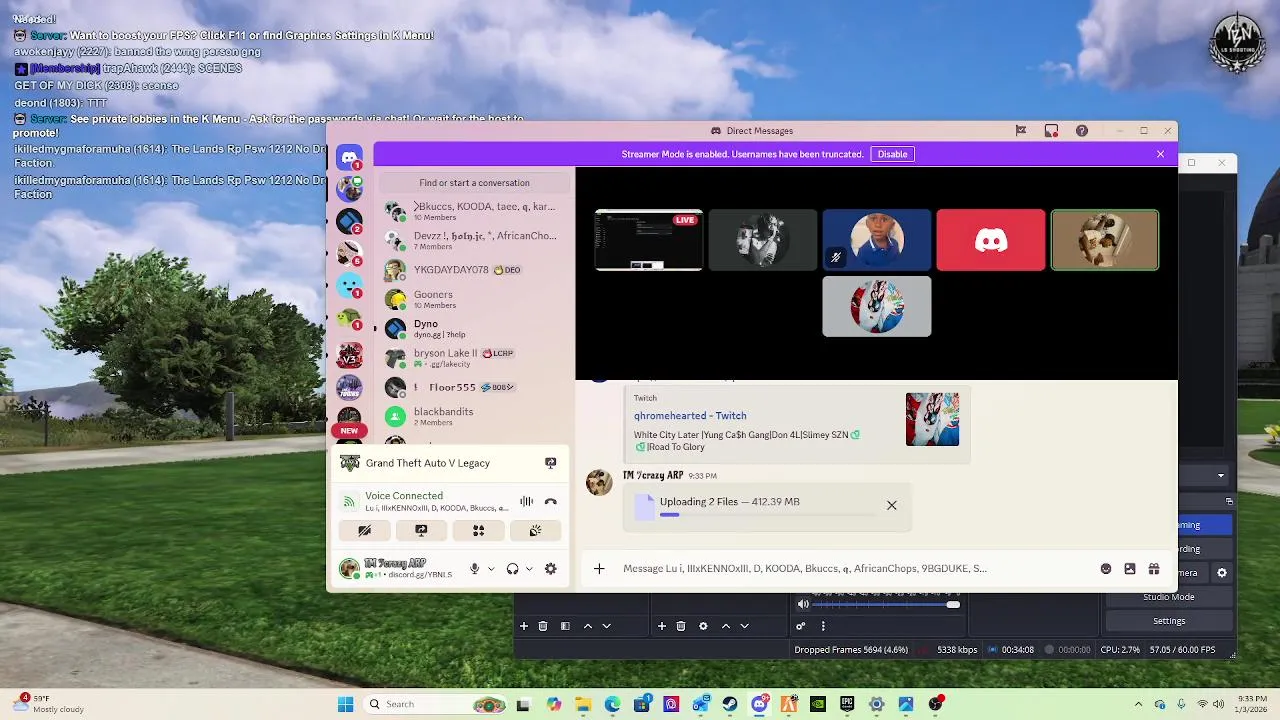1280x720 pixels.
Task: Expand microphone input options arrow
Action: click(491, 569)
